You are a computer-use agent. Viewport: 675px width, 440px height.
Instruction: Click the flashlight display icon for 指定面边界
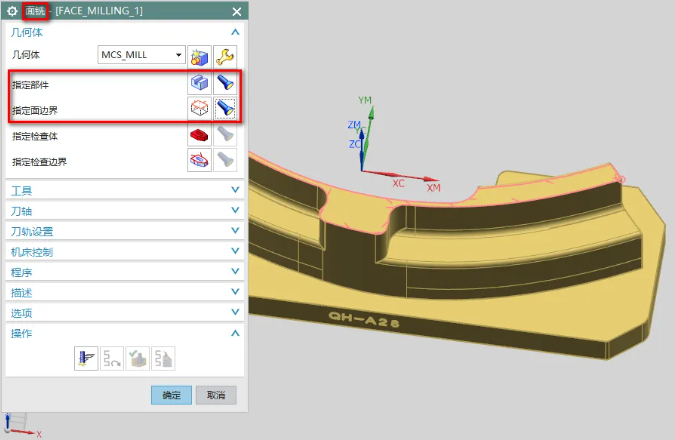pos(225,108)
